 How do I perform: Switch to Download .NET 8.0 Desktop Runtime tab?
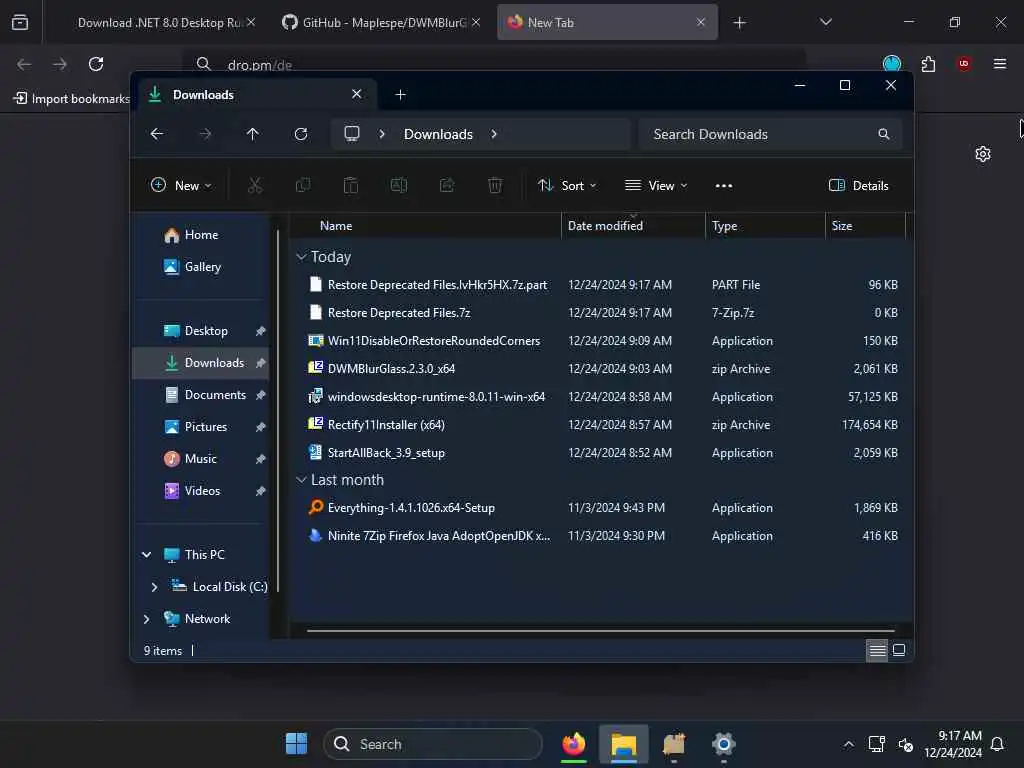coord(159,23)
